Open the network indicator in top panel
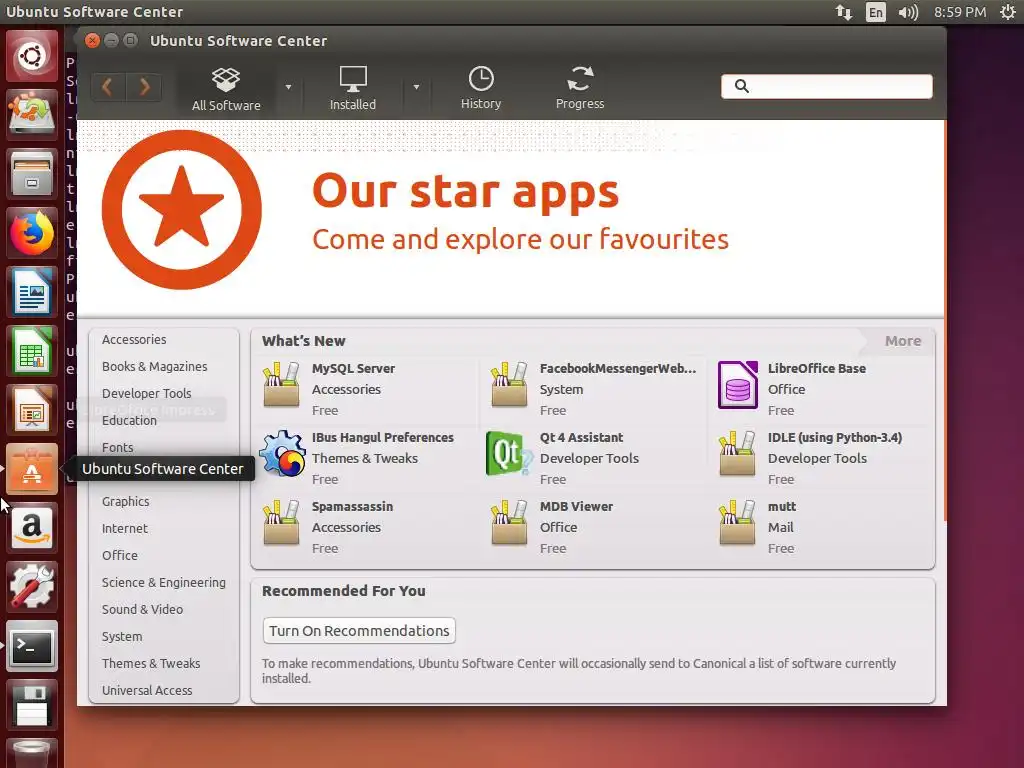Viewport: 1024px width, 768px height. point(844,12)
